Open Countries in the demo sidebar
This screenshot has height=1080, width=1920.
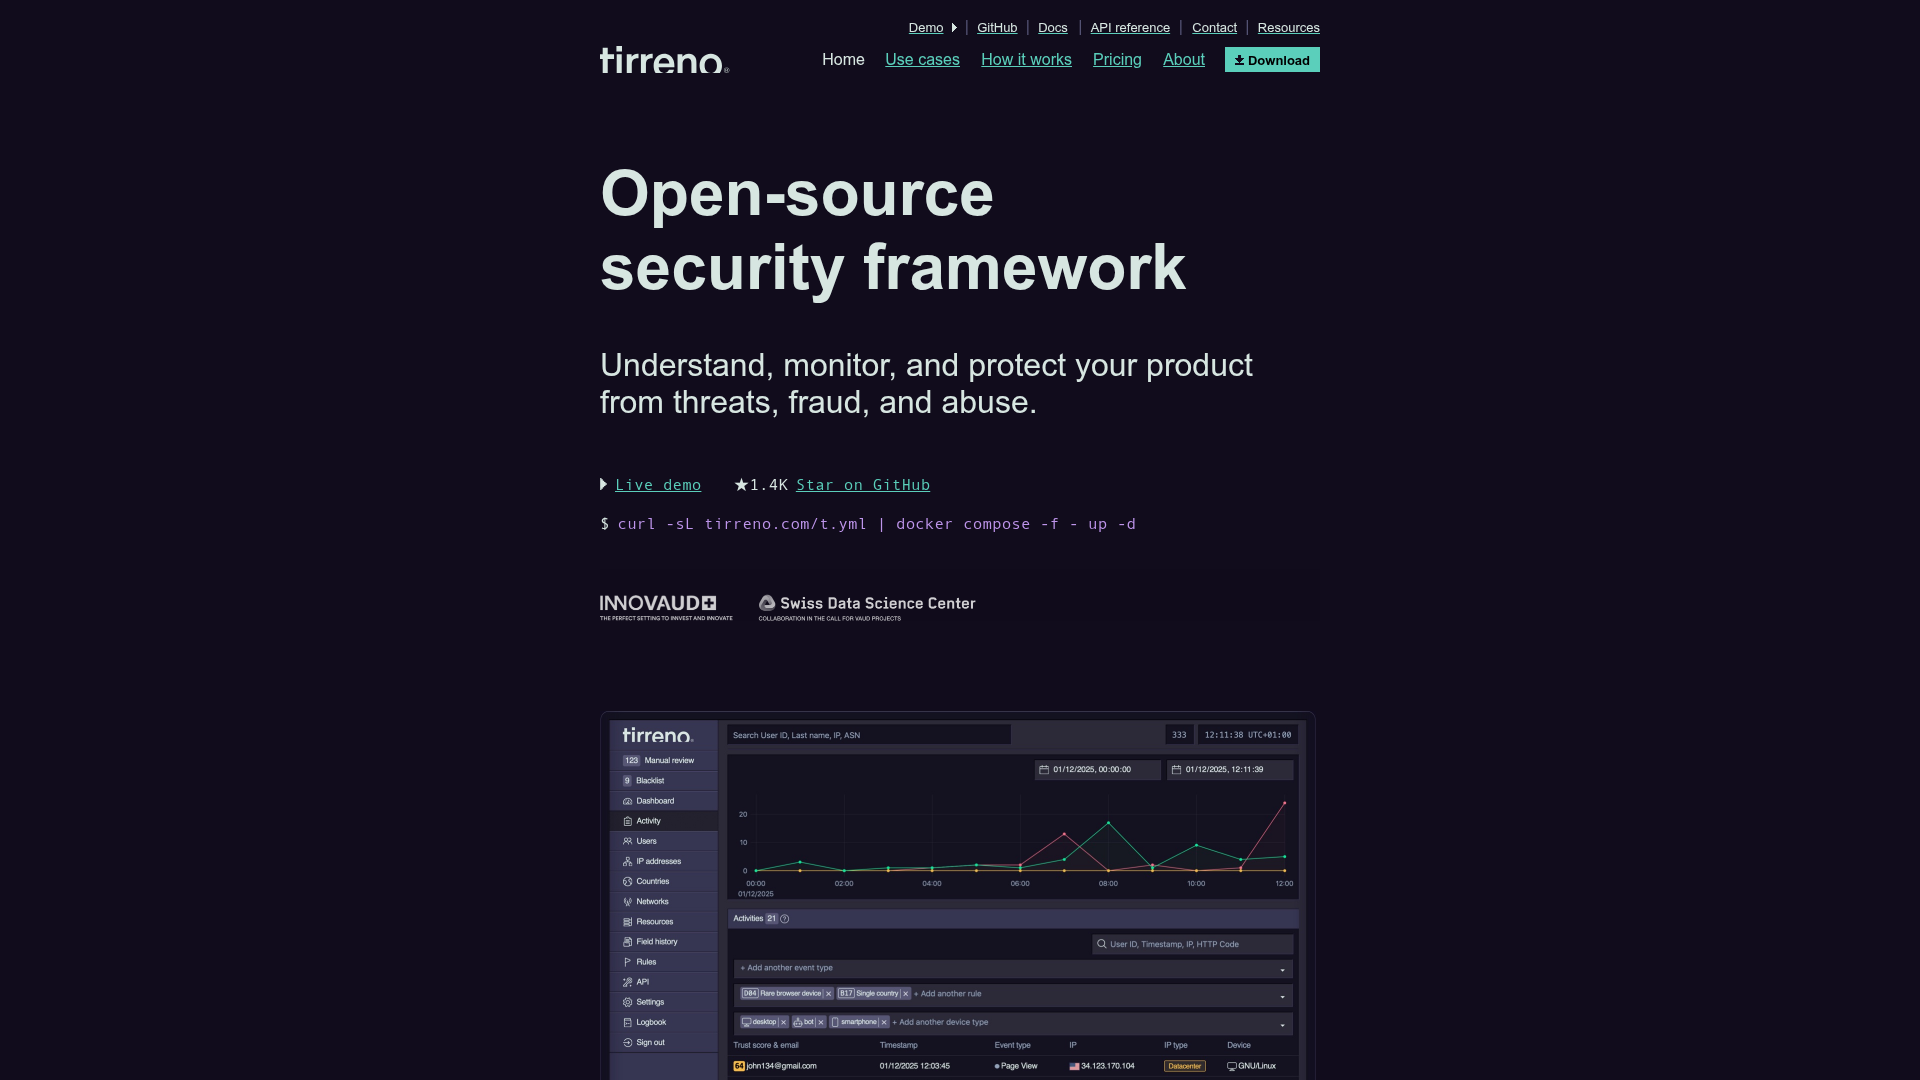(663, 881)
